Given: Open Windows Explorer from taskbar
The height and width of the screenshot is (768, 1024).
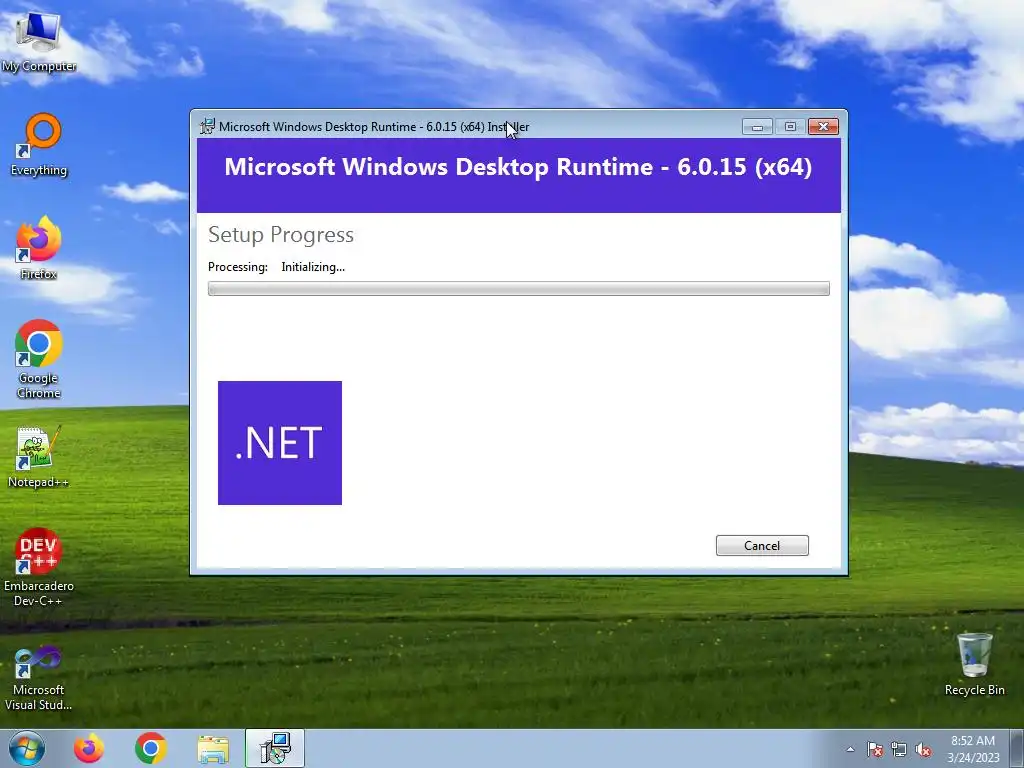Looking at the screenshot, I should click(213, 749).
